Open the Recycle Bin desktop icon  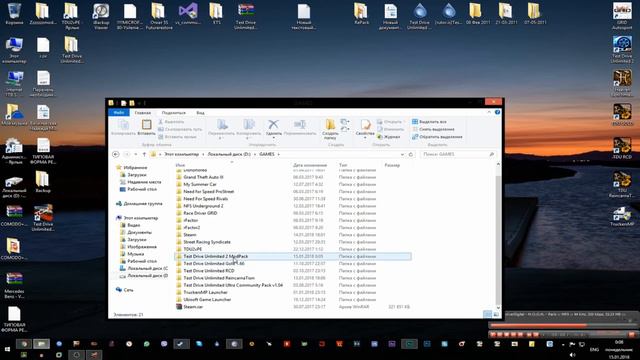pos(14,13)
